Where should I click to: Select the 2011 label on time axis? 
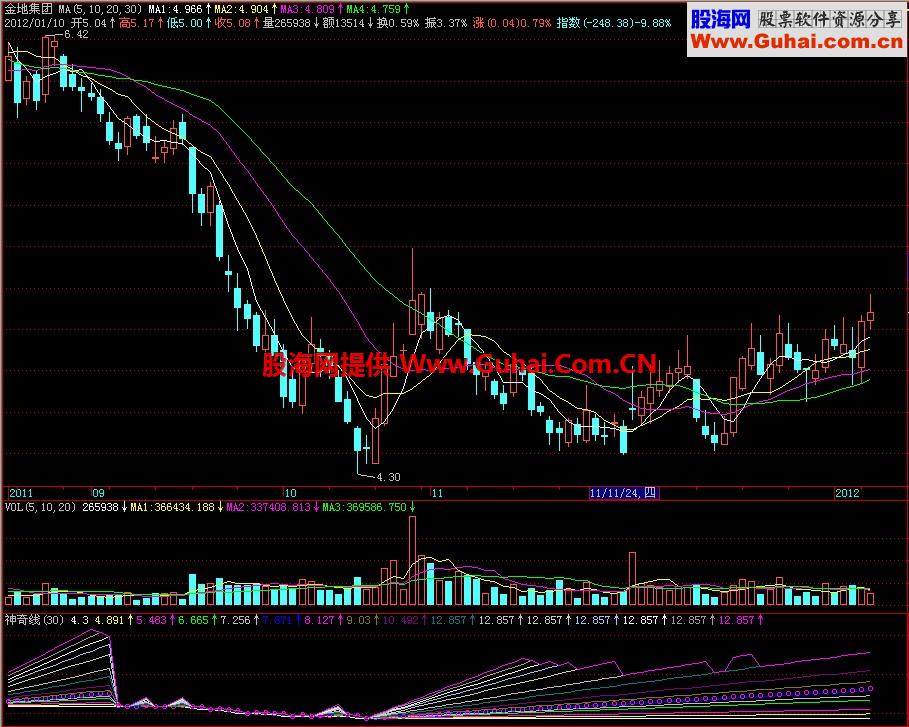point(21,493)
